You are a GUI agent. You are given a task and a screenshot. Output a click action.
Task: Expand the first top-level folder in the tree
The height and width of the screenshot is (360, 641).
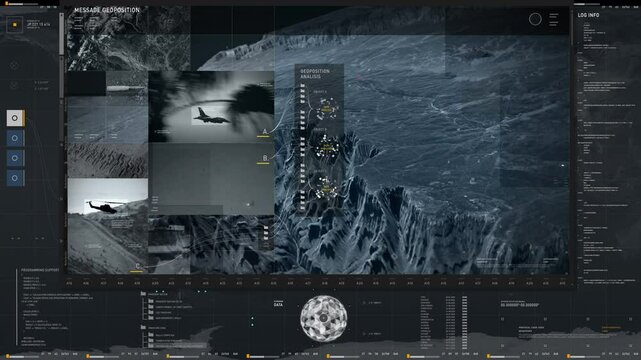tap(143, 293)
